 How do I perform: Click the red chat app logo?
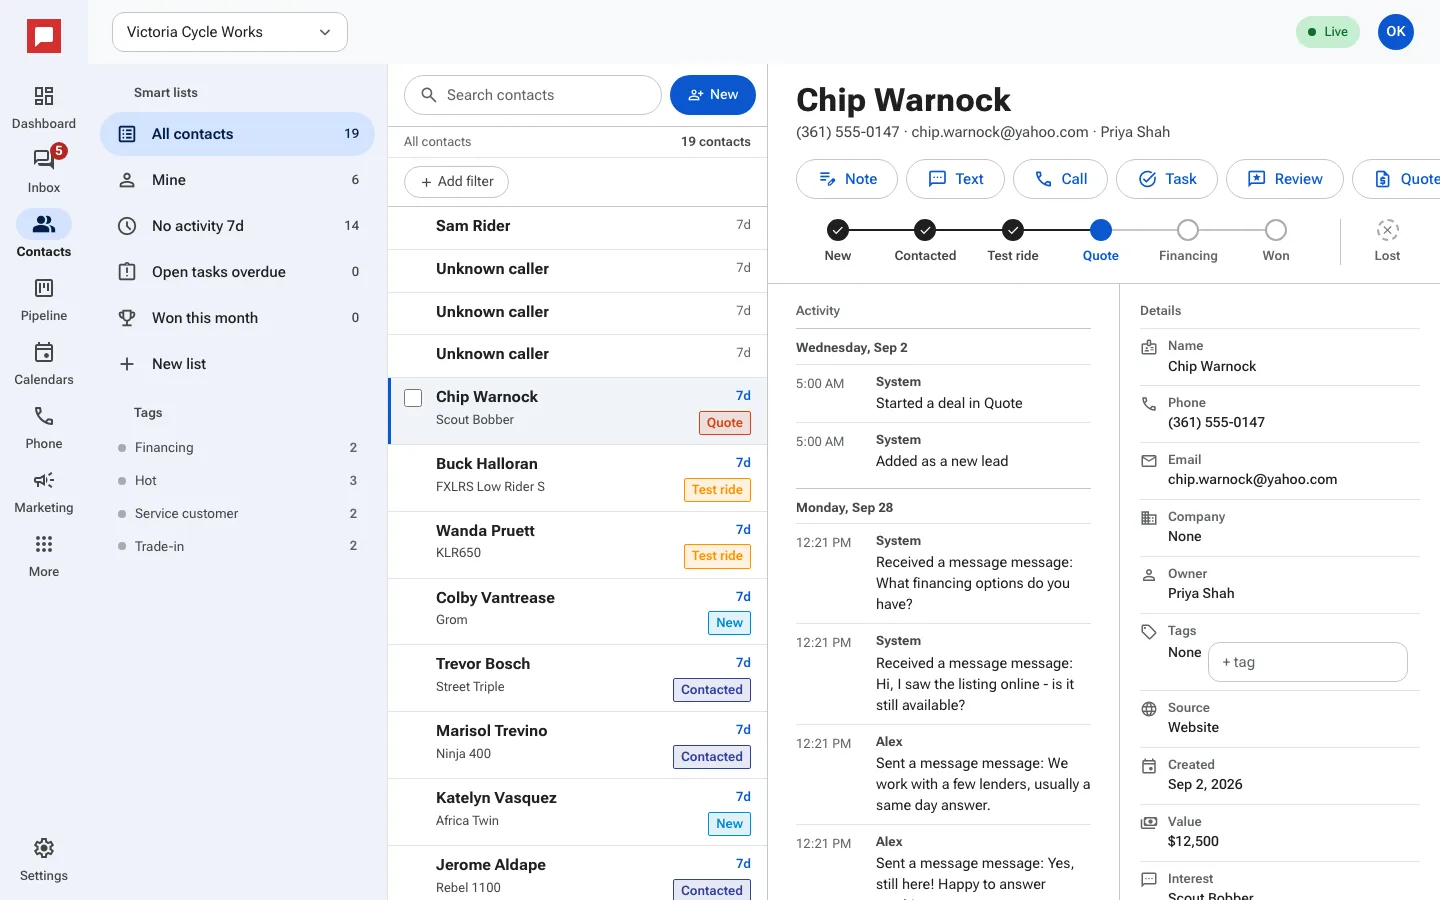tap(44, 37)
